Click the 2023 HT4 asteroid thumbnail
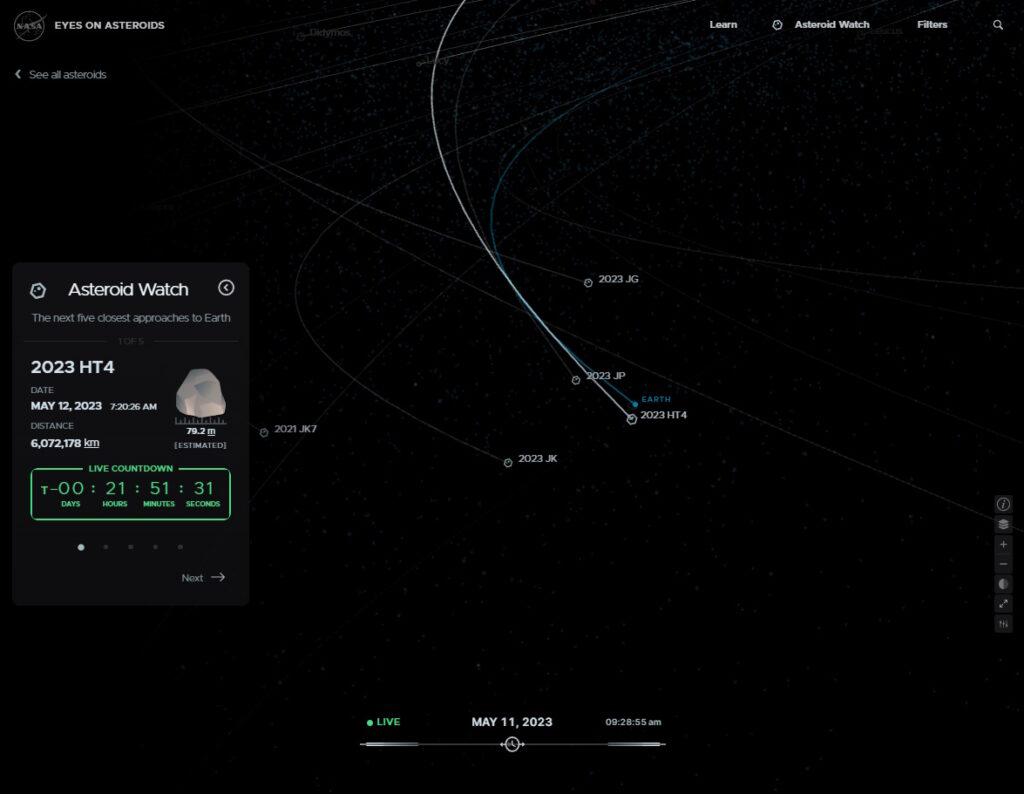The width and height of the screenshot is (1024, 794). pos(200,393)
